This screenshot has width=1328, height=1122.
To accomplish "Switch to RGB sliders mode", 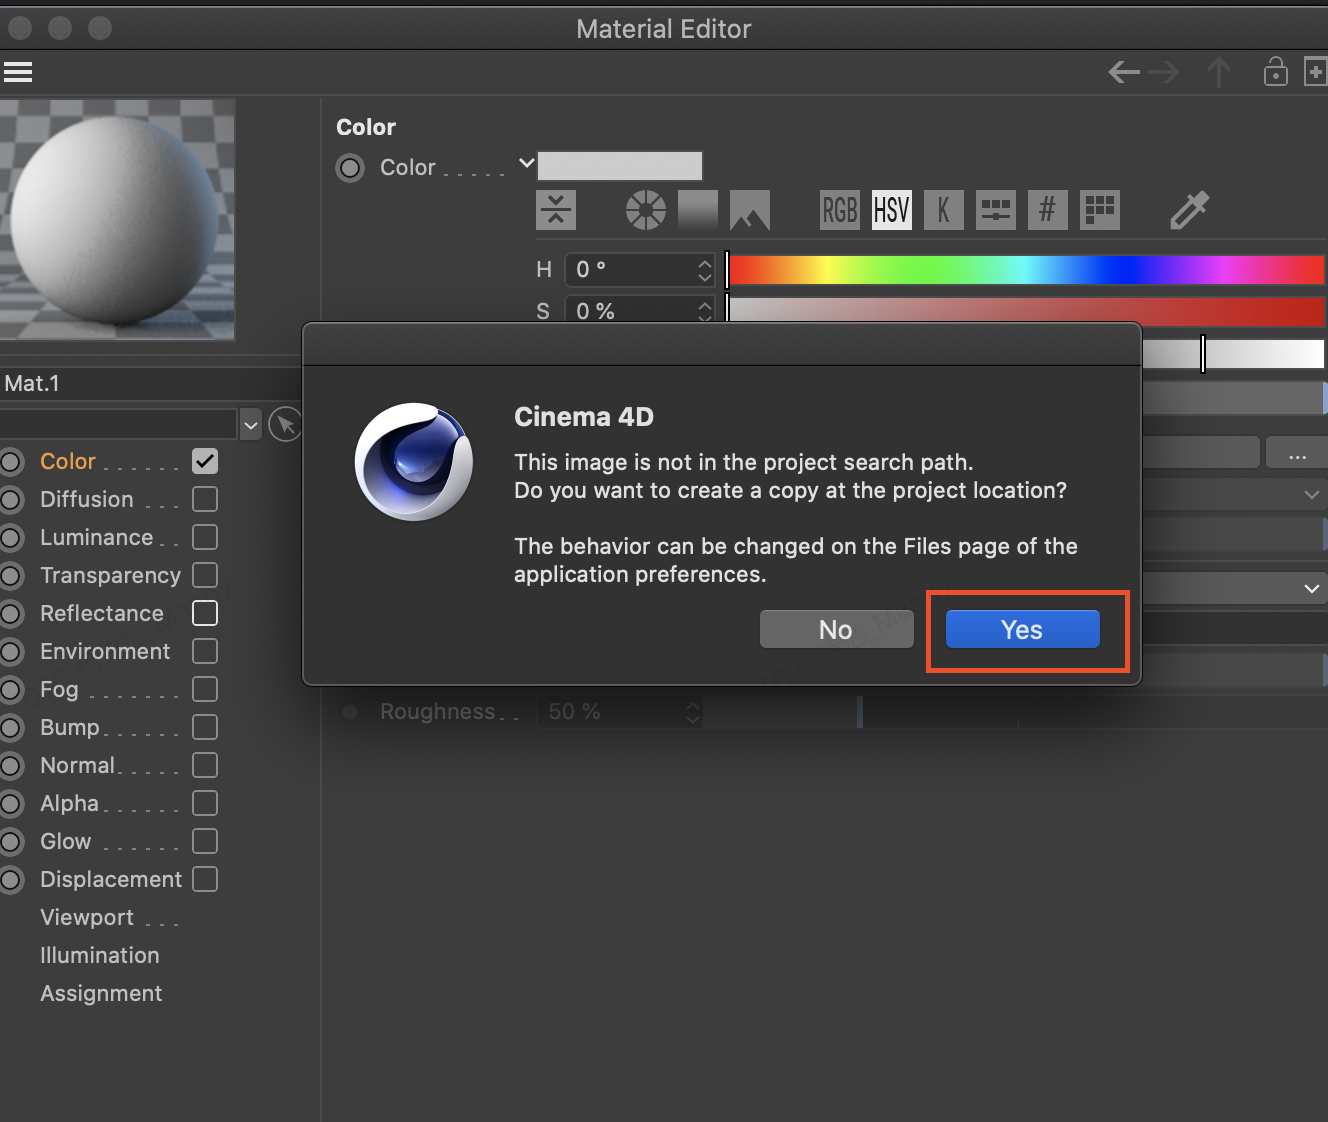I will pos(840,210).
